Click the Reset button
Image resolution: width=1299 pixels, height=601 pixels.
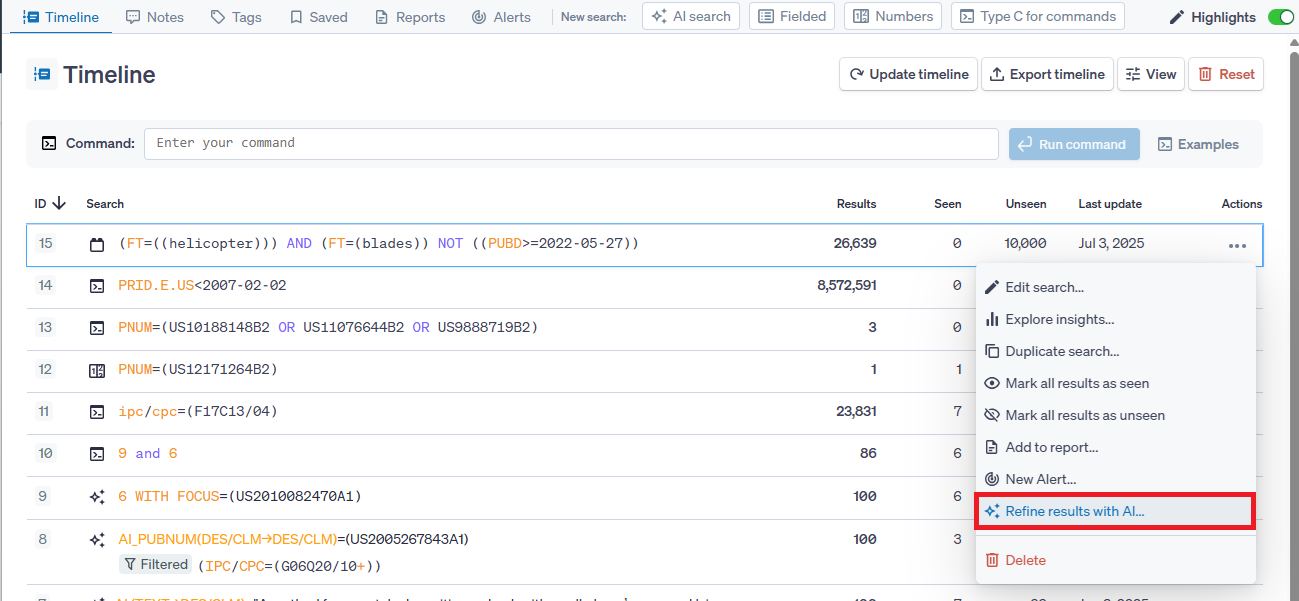[x=1225, y=74]
